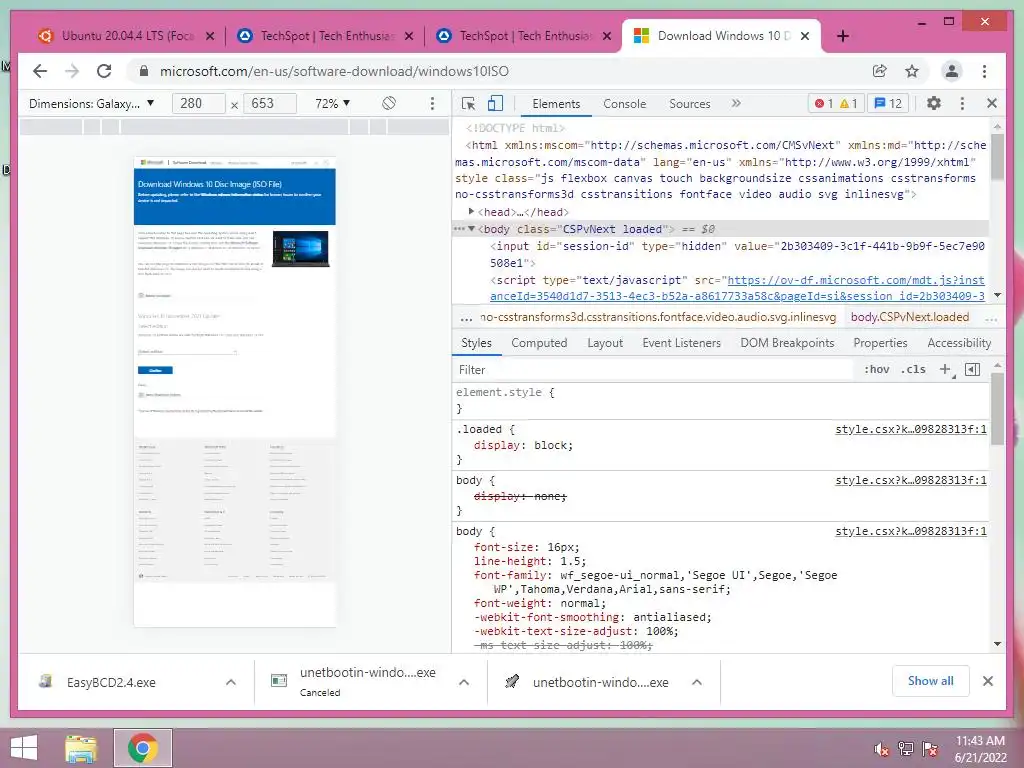Open DevTools settings gear
The image size is (1024, 768).
click(x=934, y=103)
